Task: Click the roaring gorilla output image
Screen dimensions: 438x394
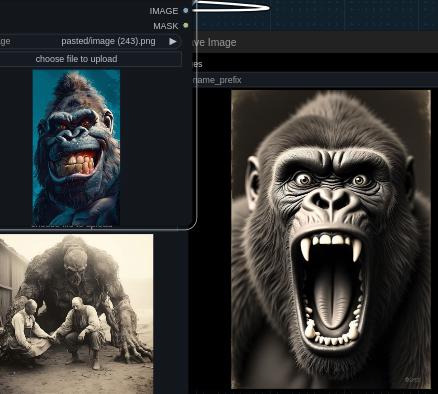Action: click(x=331, y=239)
